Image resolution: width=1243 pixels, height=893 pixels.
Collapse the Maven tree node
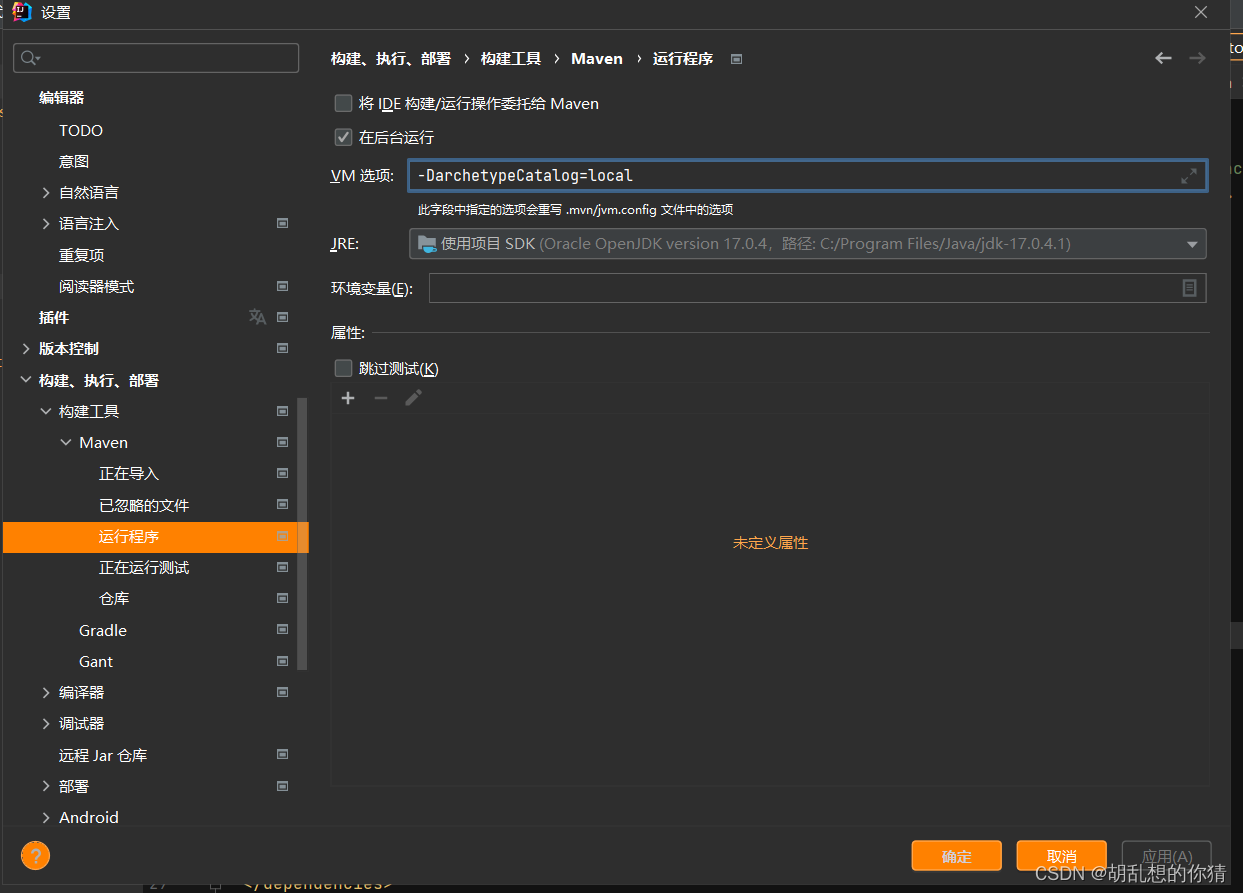pyautogui.click(x=65, y=442)
